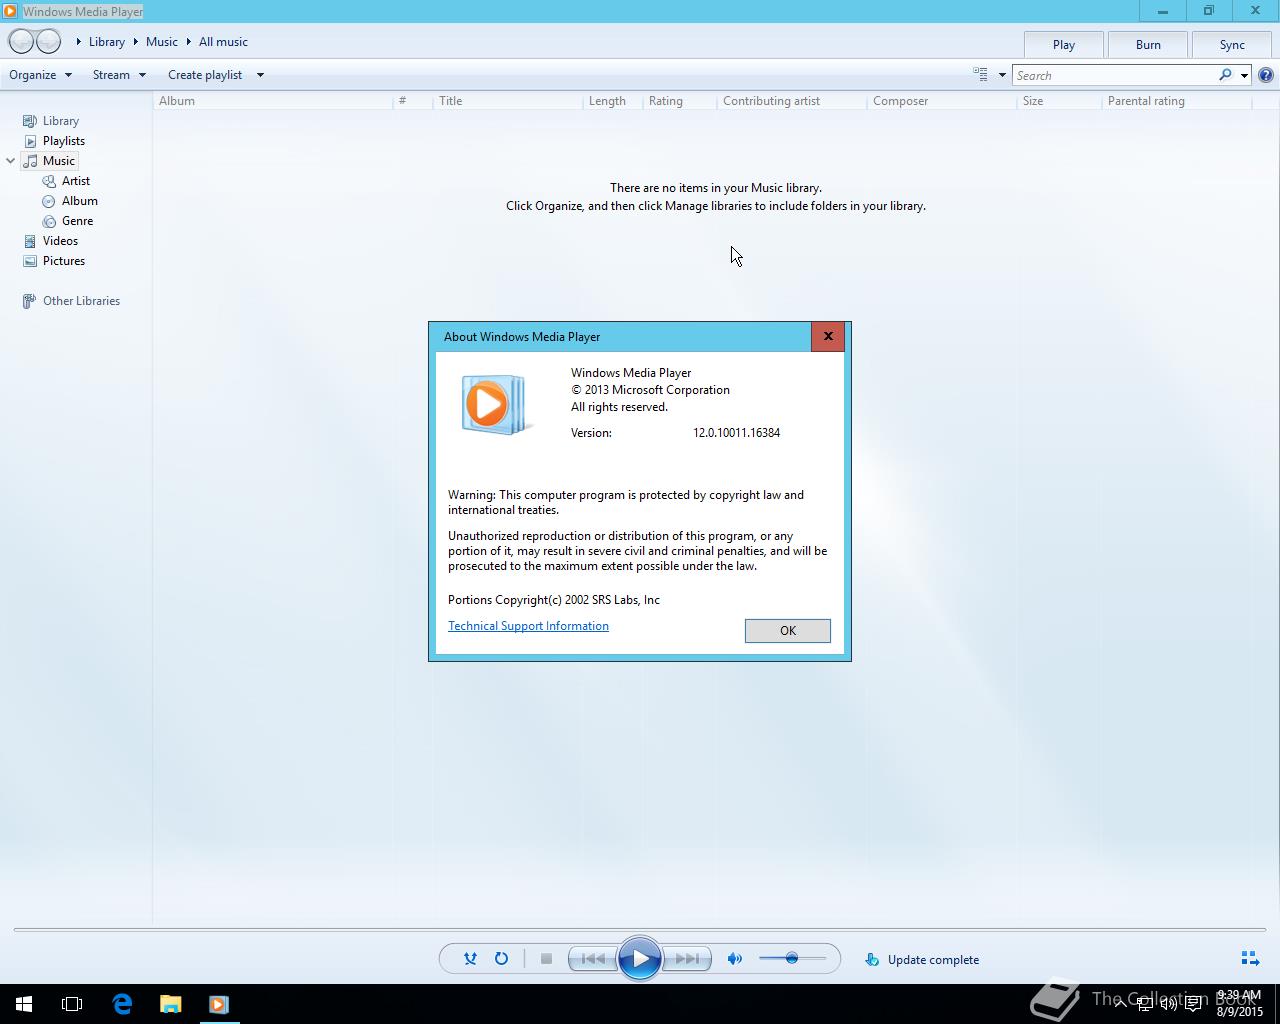Sort by the Rating column header
The image size is (1280, 1024).
pyautogui.click(x=679, y=101)
